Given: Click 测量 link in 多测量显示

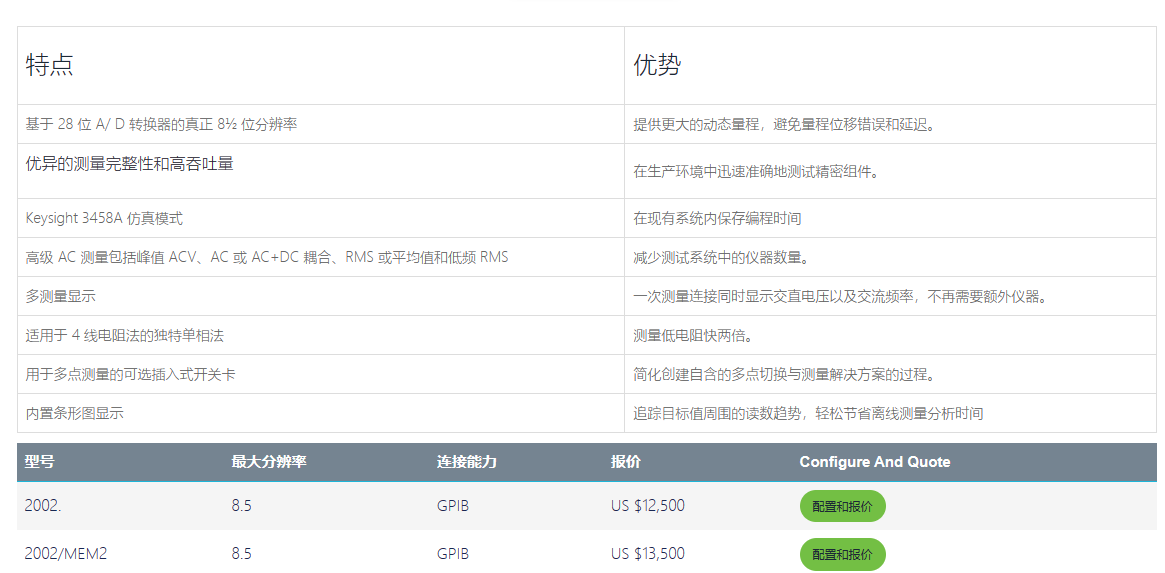Looking at the screenshot, I should click(x=53, y=296).
